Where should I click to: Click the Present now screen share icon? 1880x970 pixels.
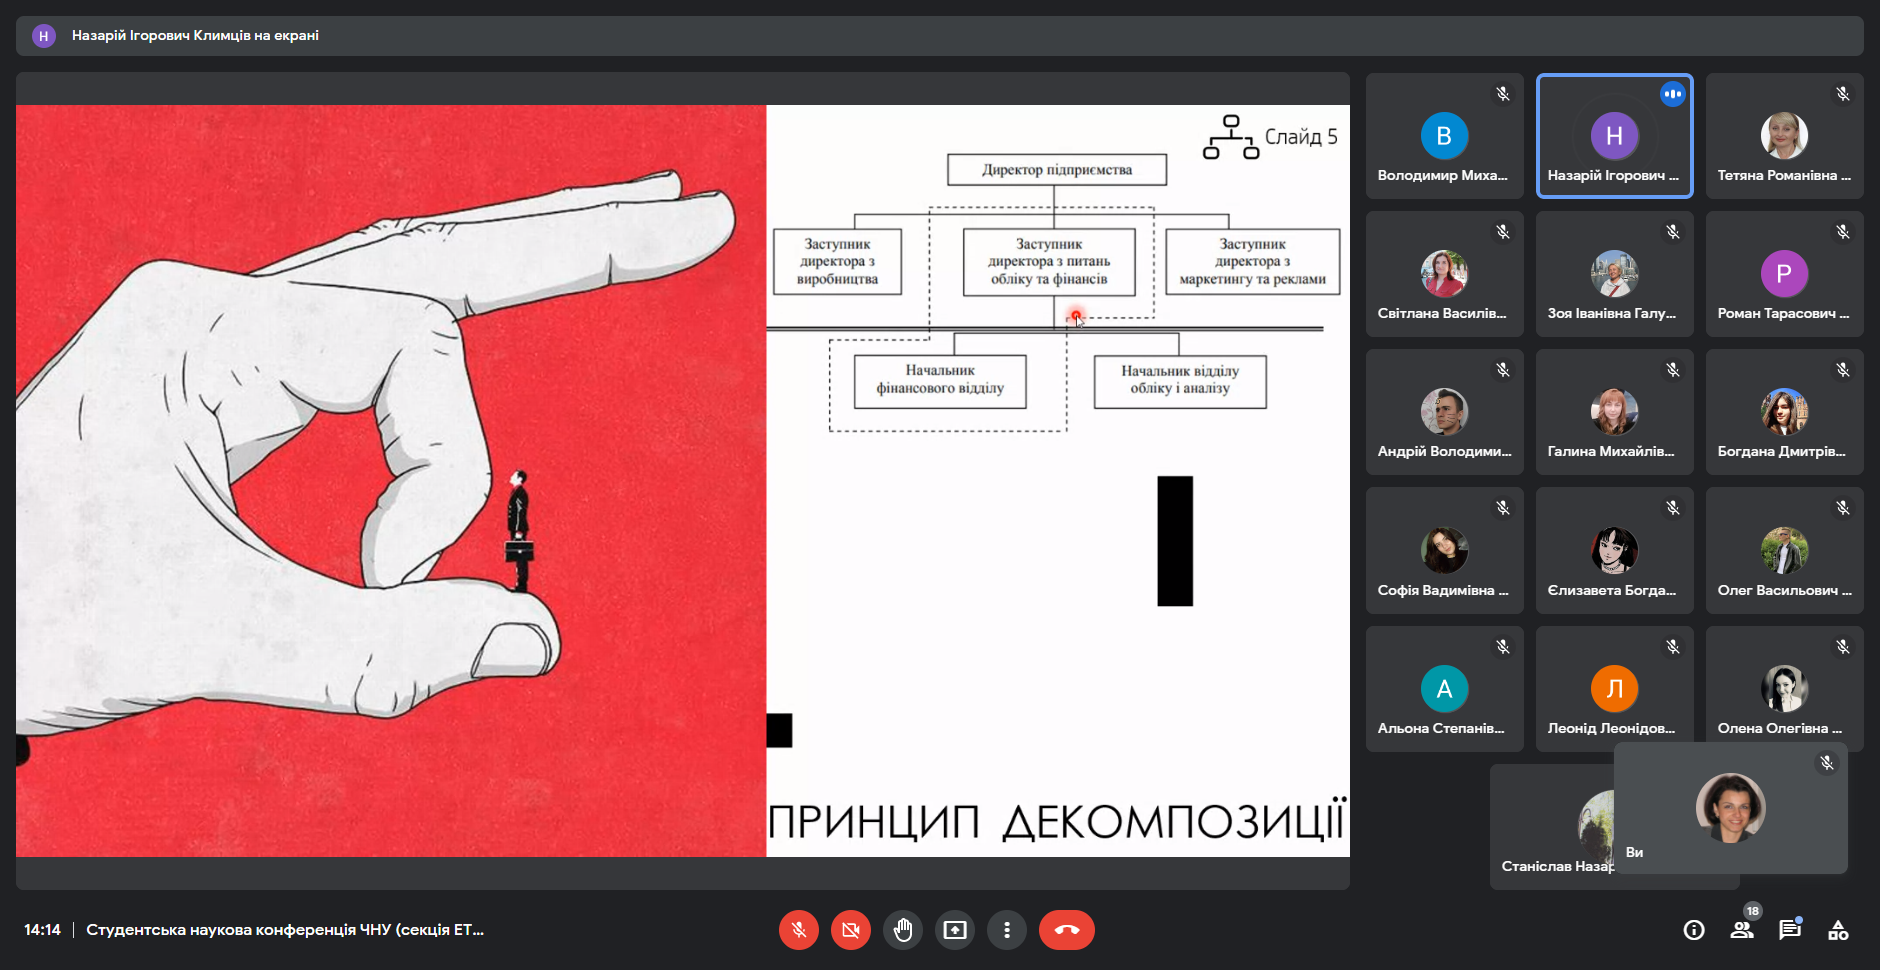coord(955,930)
